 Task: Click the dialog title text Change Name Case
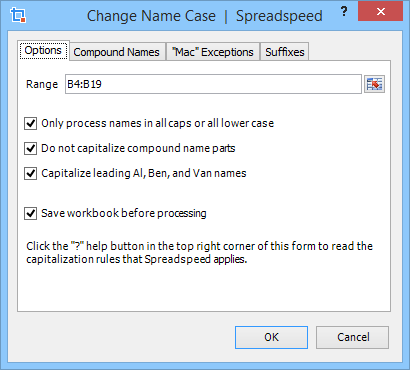(x=151, y=16)
